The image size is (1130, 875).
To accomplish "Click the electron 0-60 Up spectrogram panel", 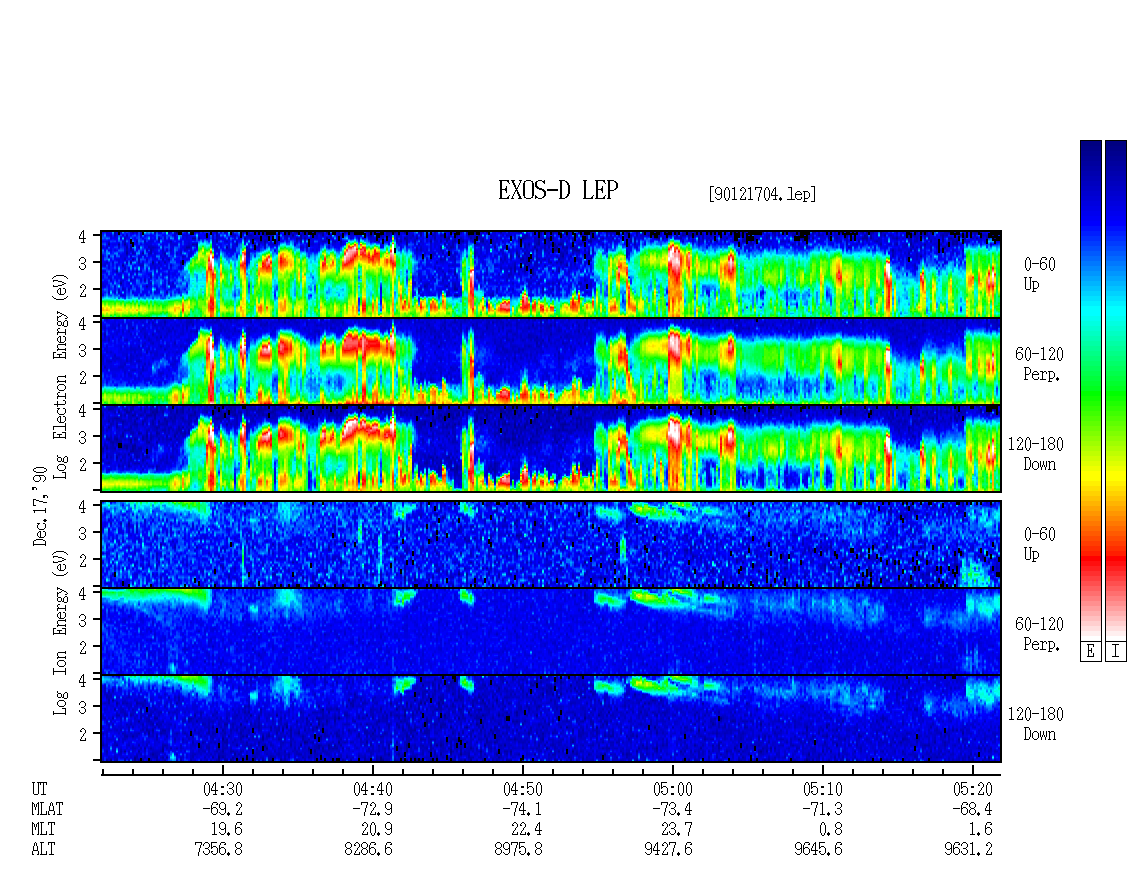I will (x=551, y=274).
